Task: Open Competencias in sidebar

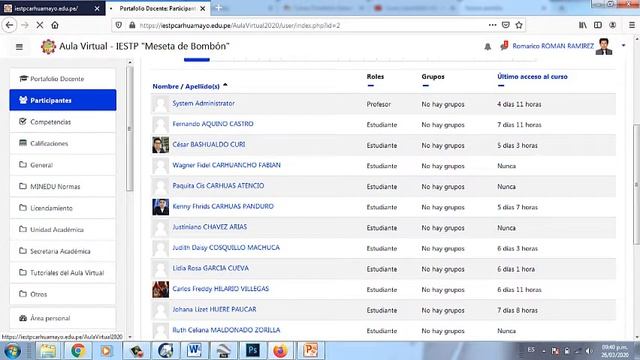Action: pos(63,122)
